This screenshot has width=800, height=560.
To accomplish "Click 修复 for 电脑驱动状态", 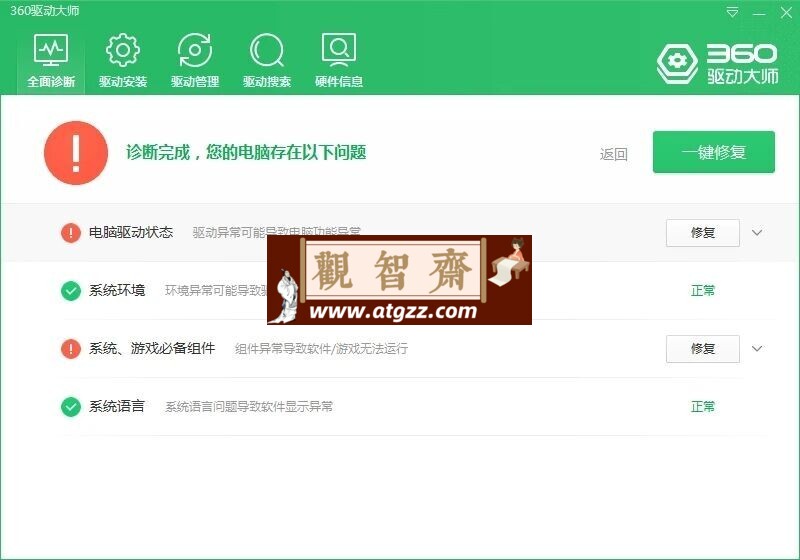I will pos(703,233).
